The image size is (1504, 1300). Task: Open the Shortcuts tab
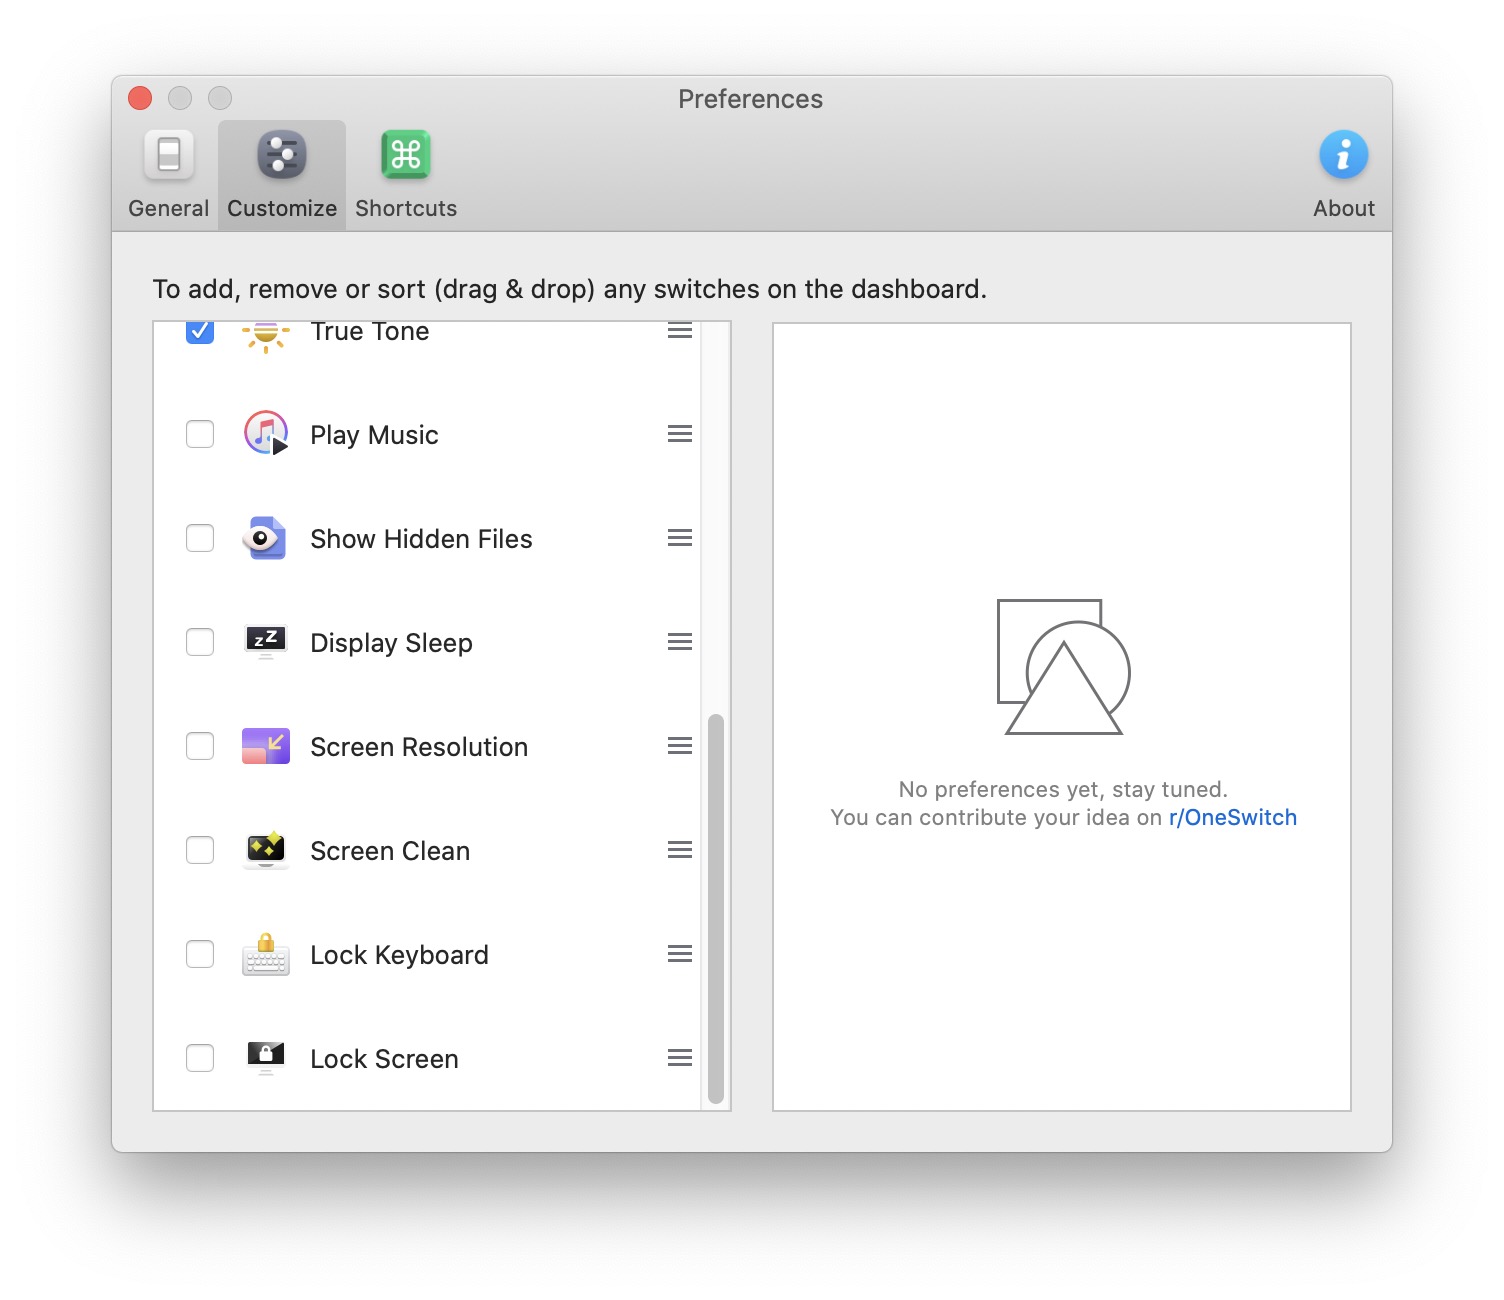pos(405,176)
